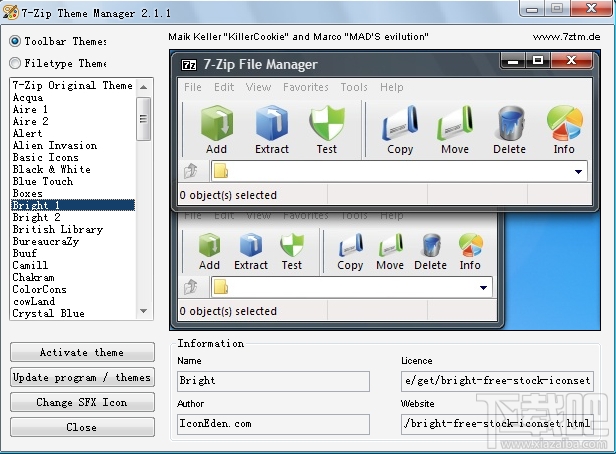Click the Close button
The image size is (616, 454).
pyautogui.click(x=82, y=427)
